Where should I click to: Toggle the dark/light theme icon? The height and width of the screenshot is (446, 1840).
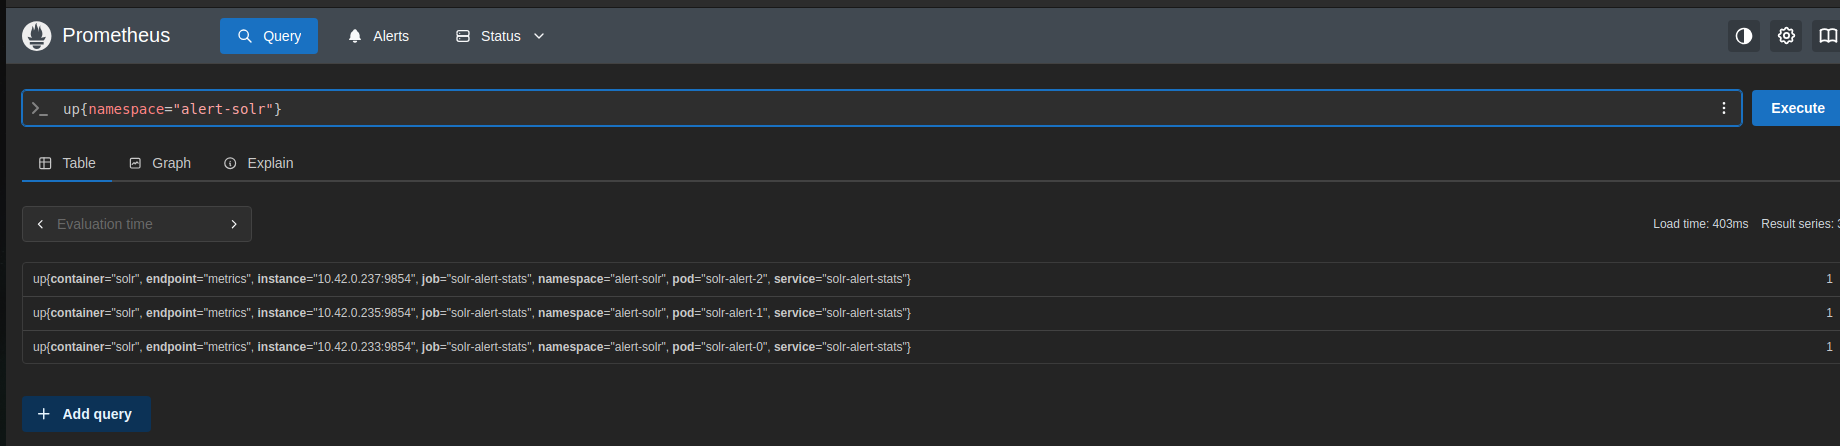click(x=1744, y=36)
